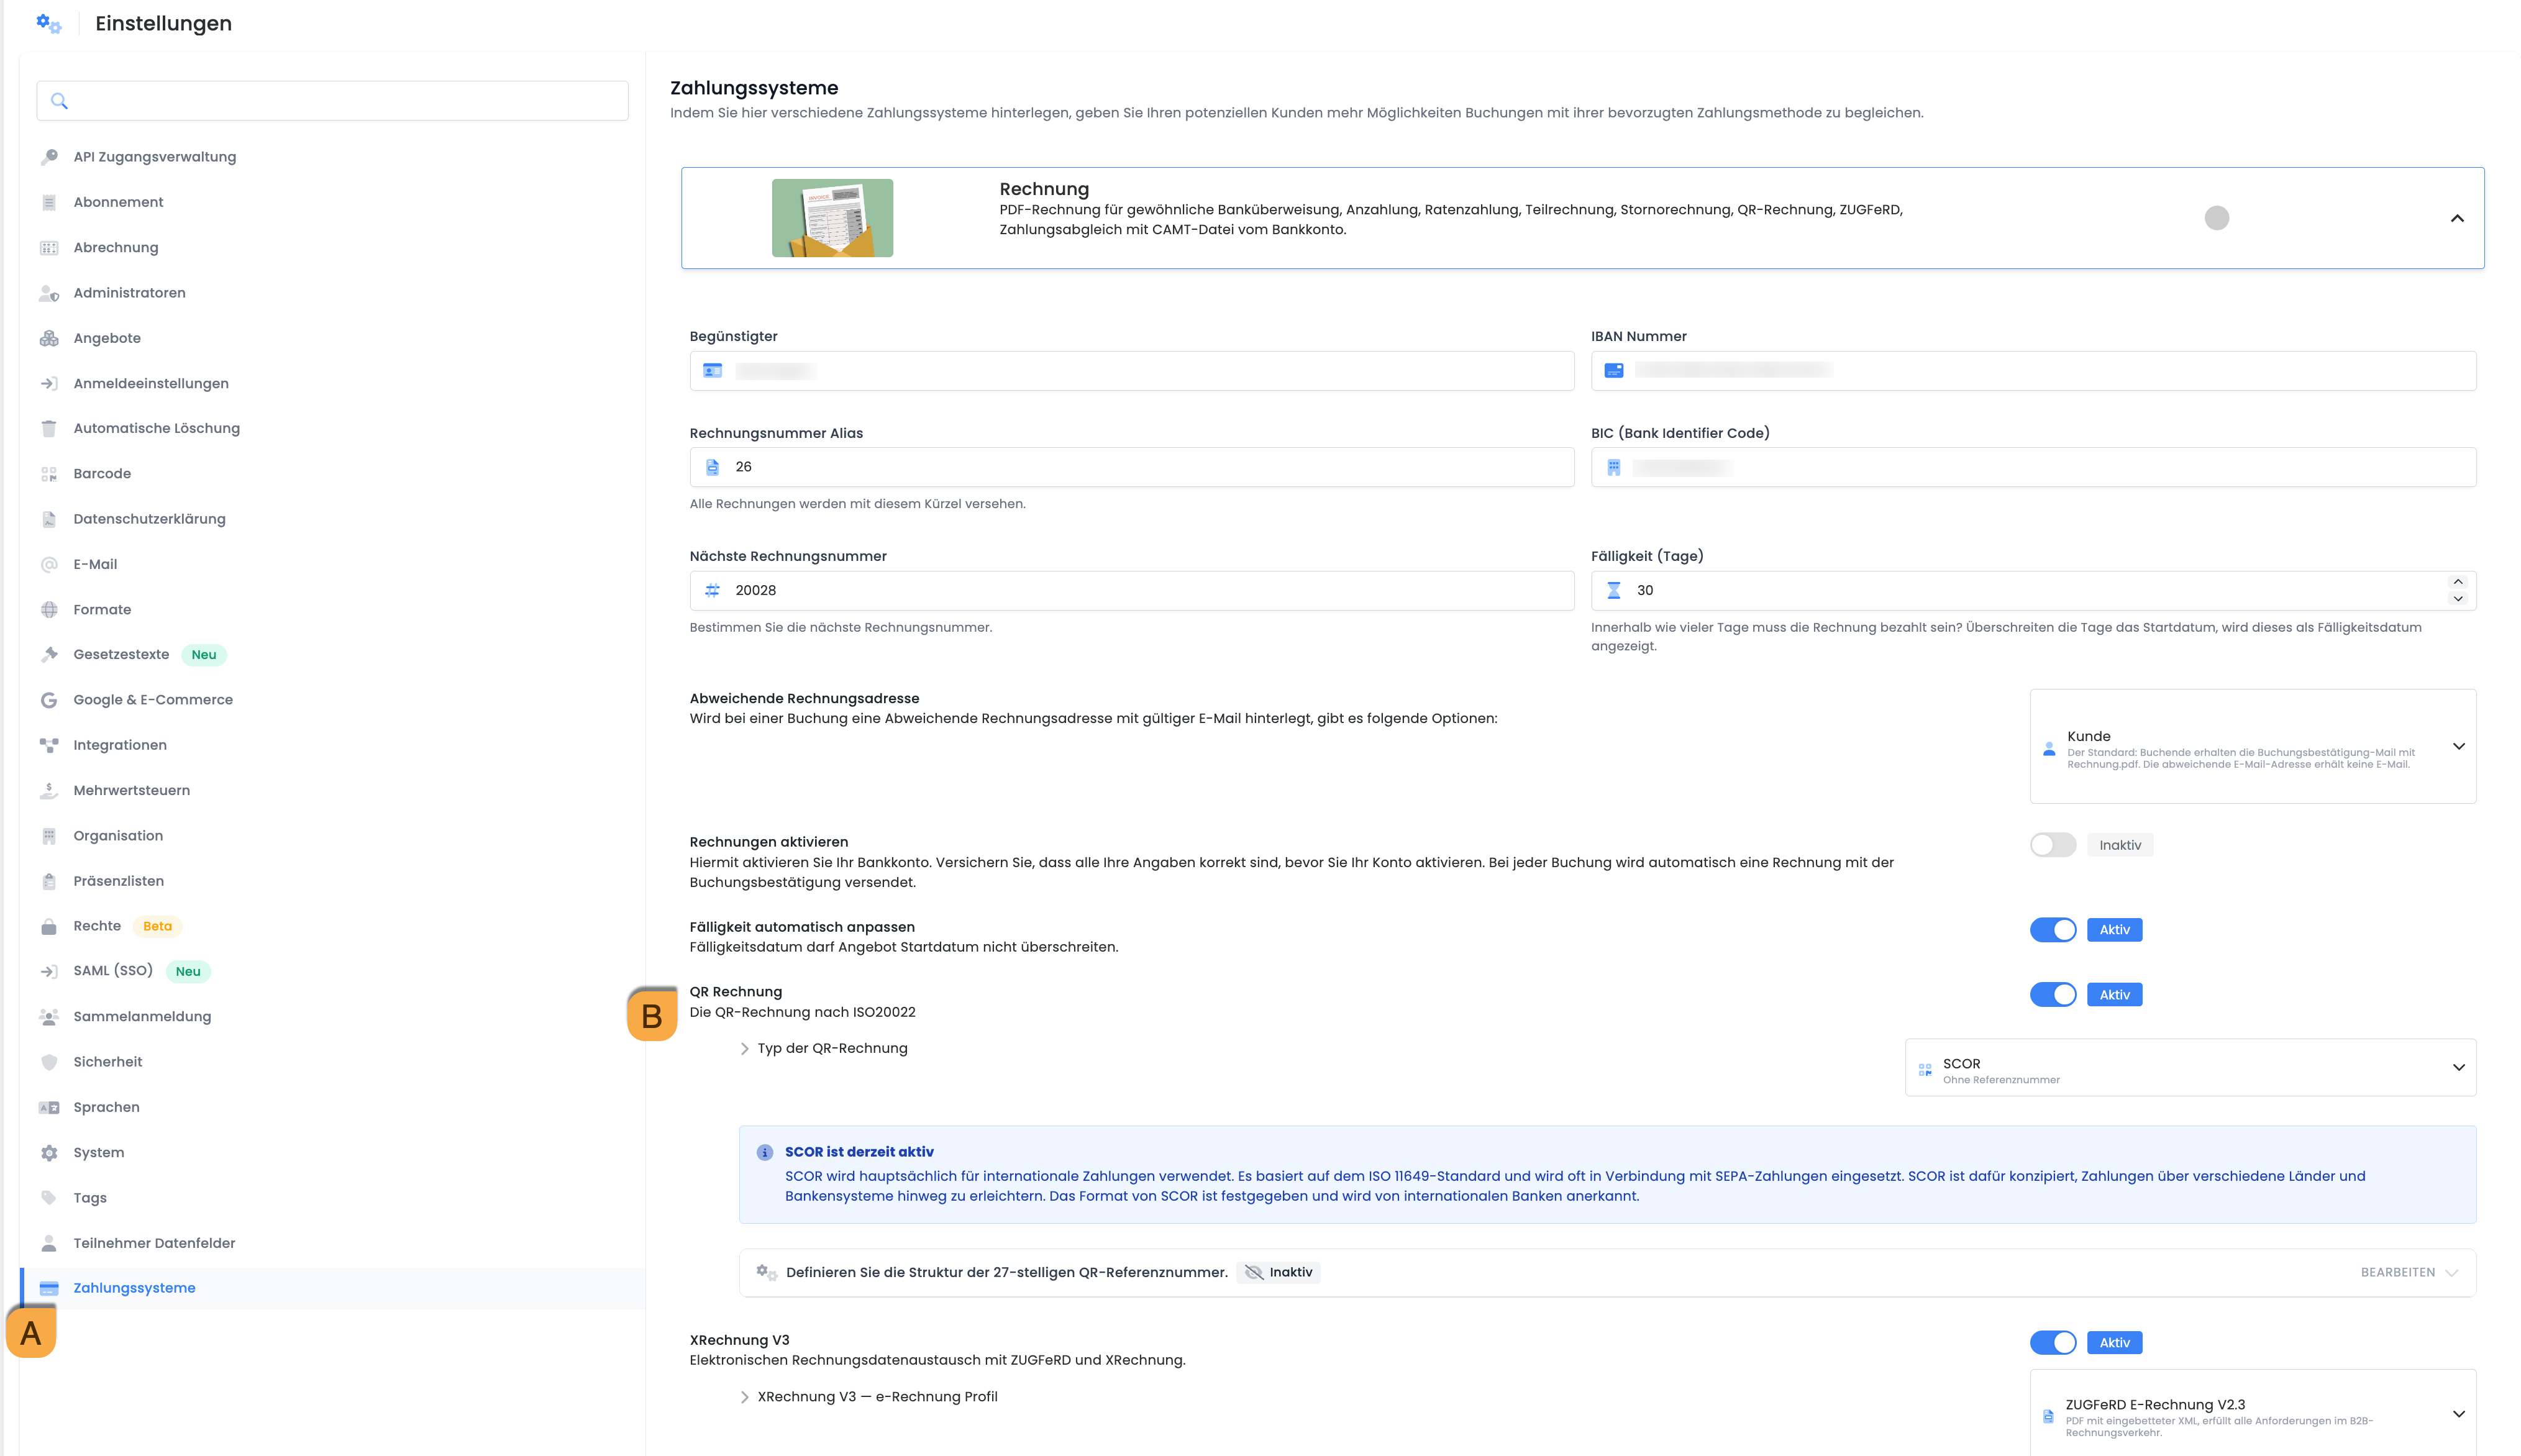This screenshot has height=1456, width=2521.
Task: Click the info icon in SCOR notice
Action: coord(765,1152)
